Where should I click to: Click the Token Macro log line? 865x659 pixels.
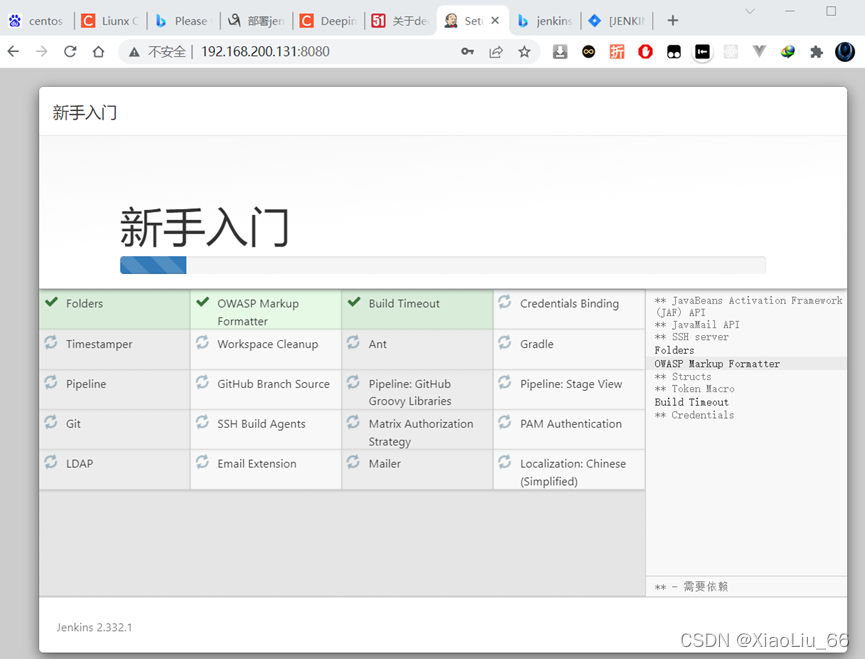[x=694, y=388]
